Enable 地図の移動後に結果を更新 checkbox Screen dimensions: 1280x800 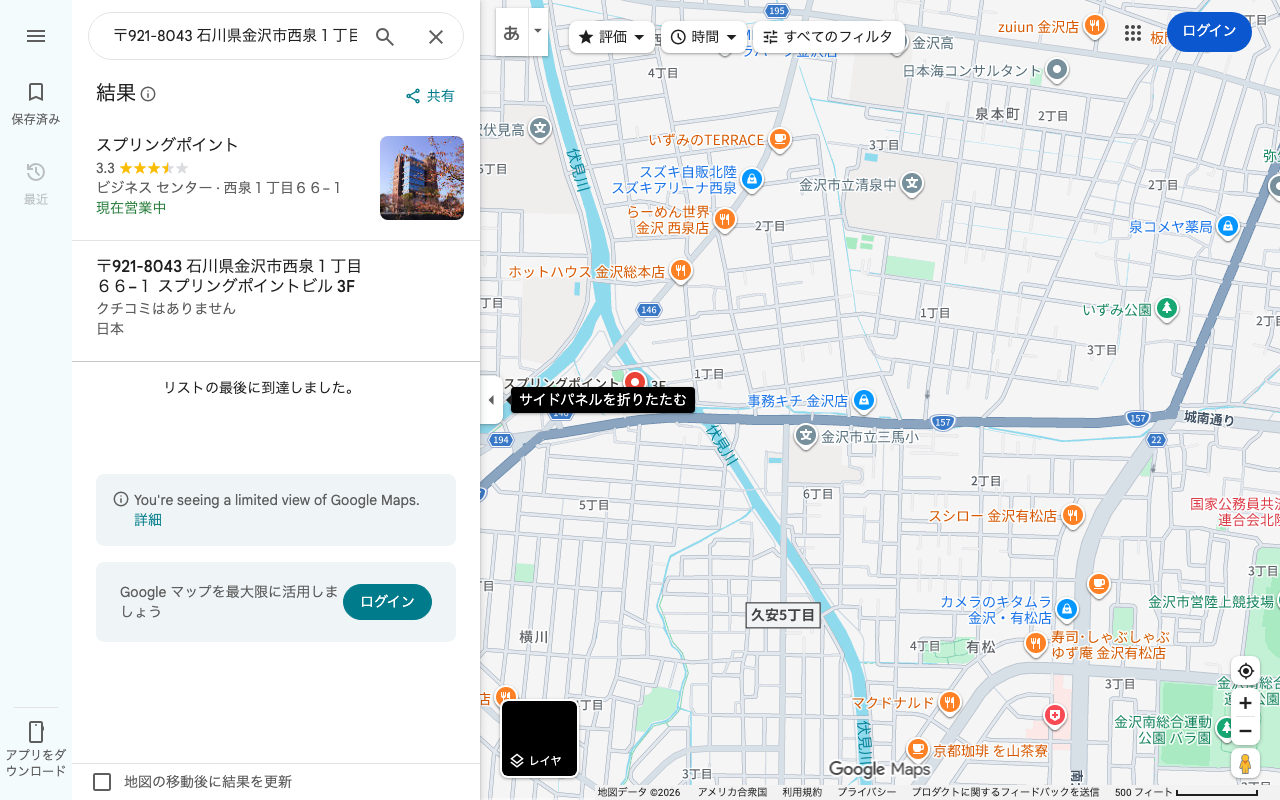[102, 782]
